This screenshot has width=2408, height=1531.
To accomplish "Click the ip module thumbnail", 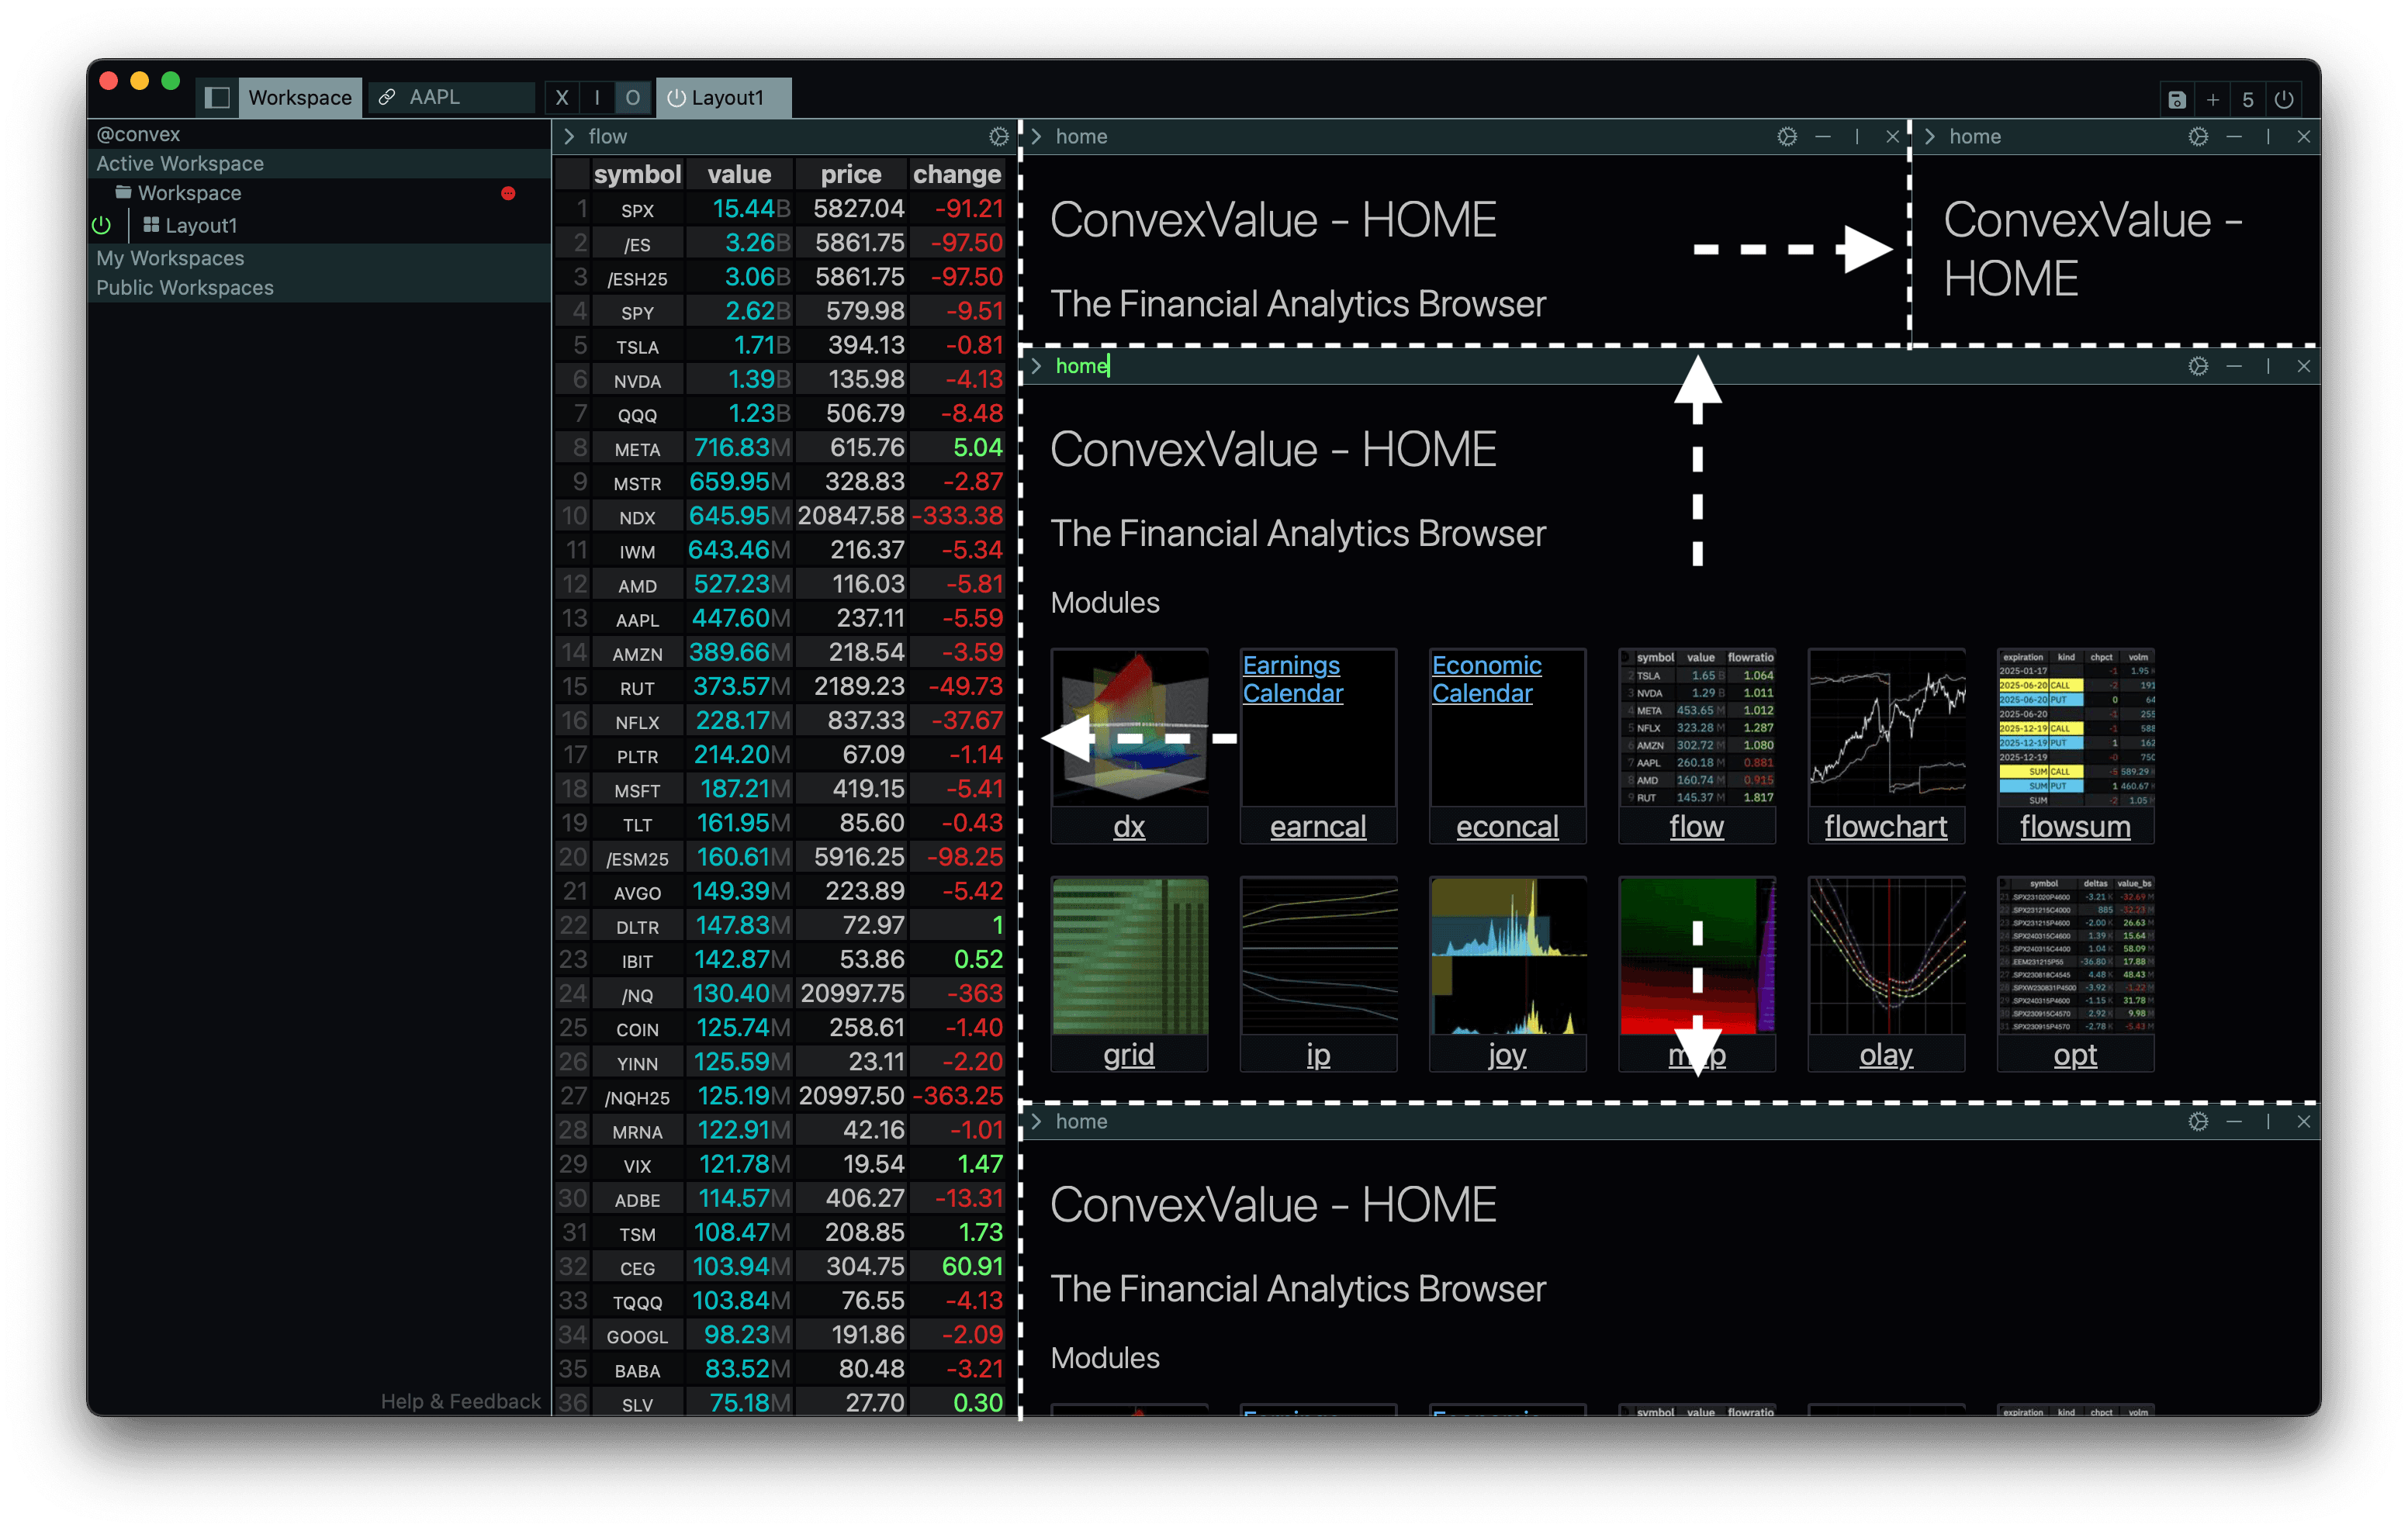I will 1318,956.
